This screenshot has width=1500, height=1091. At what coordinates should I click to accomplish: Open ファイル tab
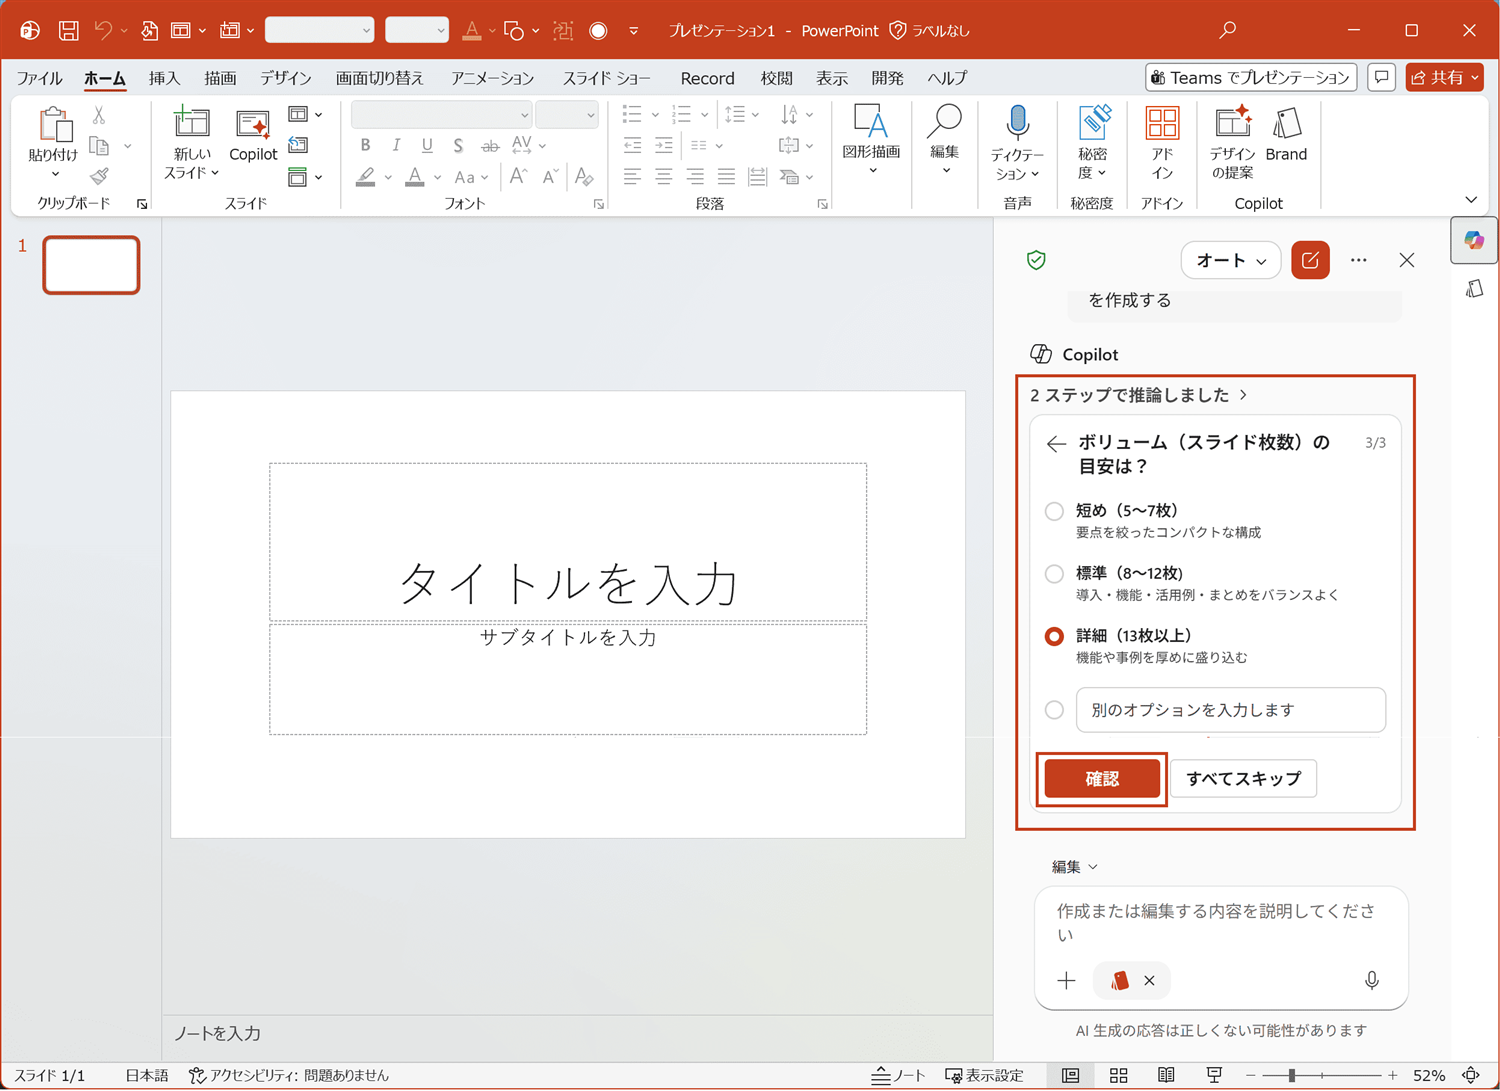click(39, 78)
